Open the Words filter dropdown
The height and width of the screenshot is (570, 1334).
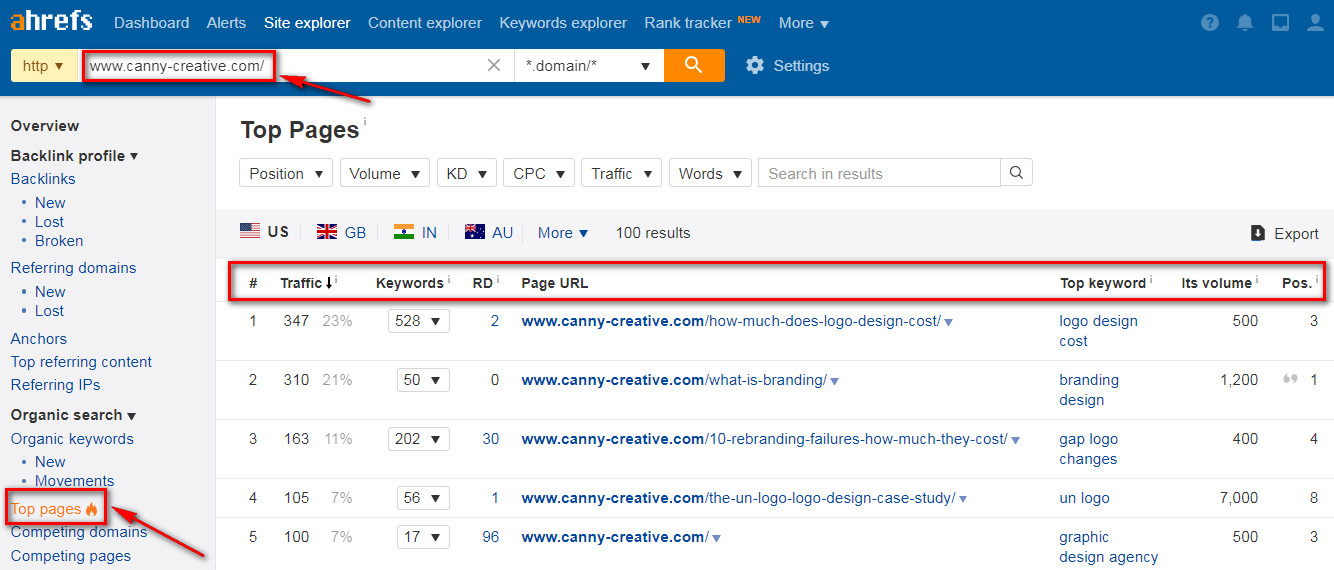pos(710,173)
